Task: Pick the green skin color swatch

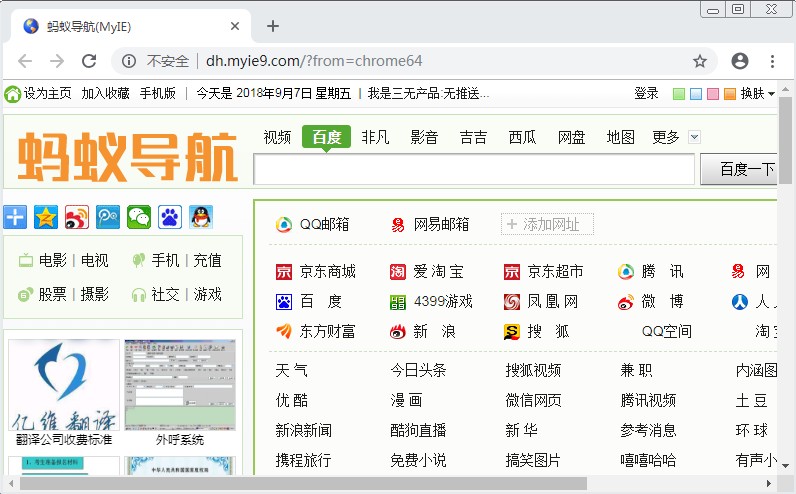Action: [x=679, y=94]
